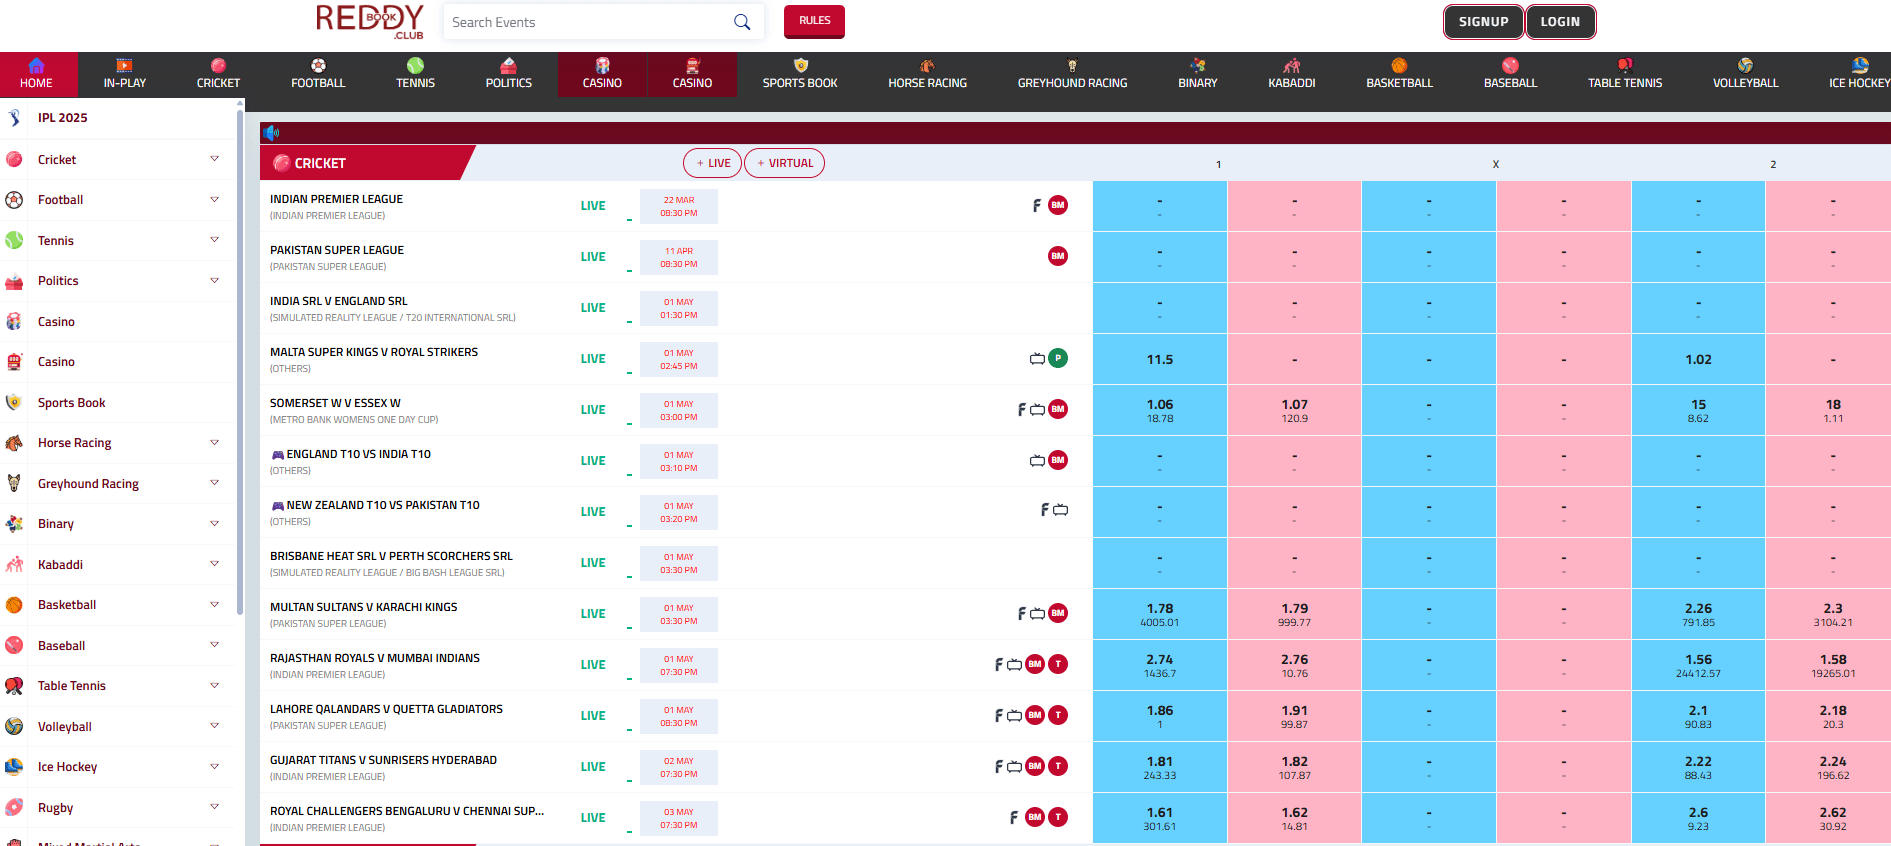Viewport: 1891px width, 846px height.
Task: Open the GREYHOUND RACING top navigation tab
Action: click(1072, 74)
